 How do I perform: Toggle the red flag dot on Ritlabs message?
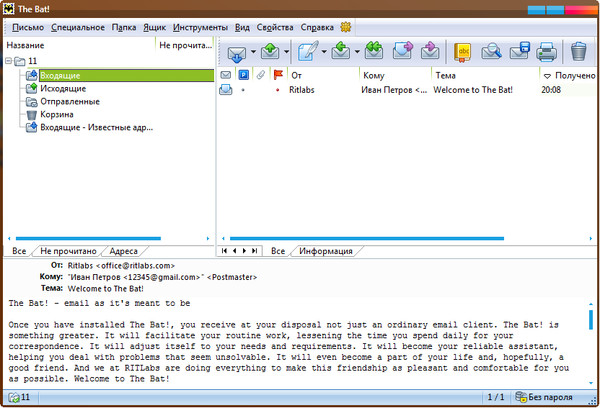tap(278, 90)
